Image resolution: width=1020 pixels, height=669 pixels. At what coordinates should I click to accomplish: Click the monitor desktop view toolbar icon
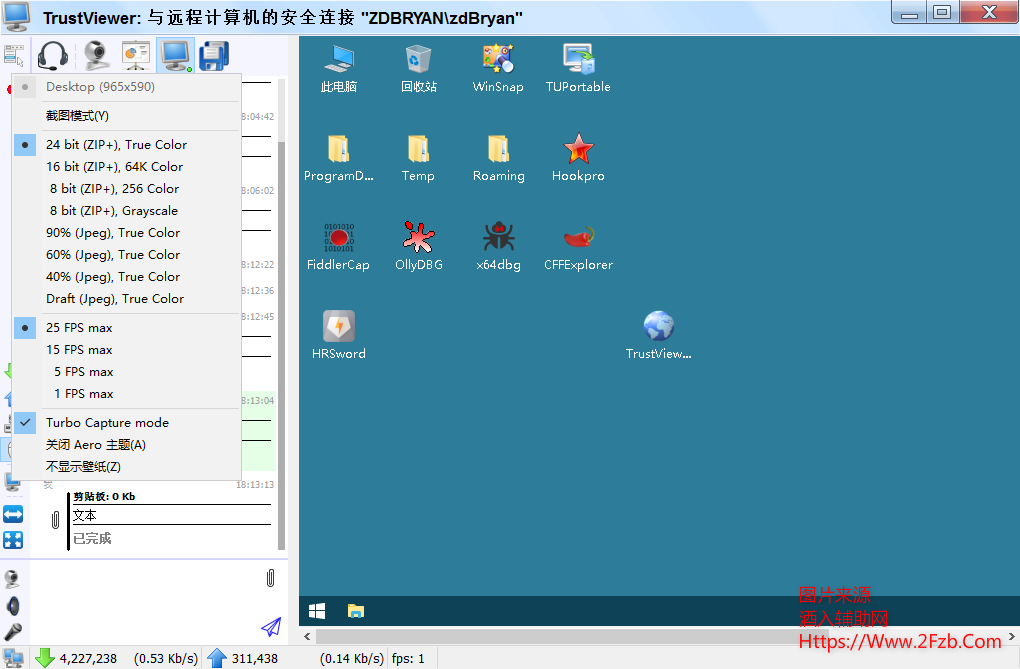pos(176,55)
